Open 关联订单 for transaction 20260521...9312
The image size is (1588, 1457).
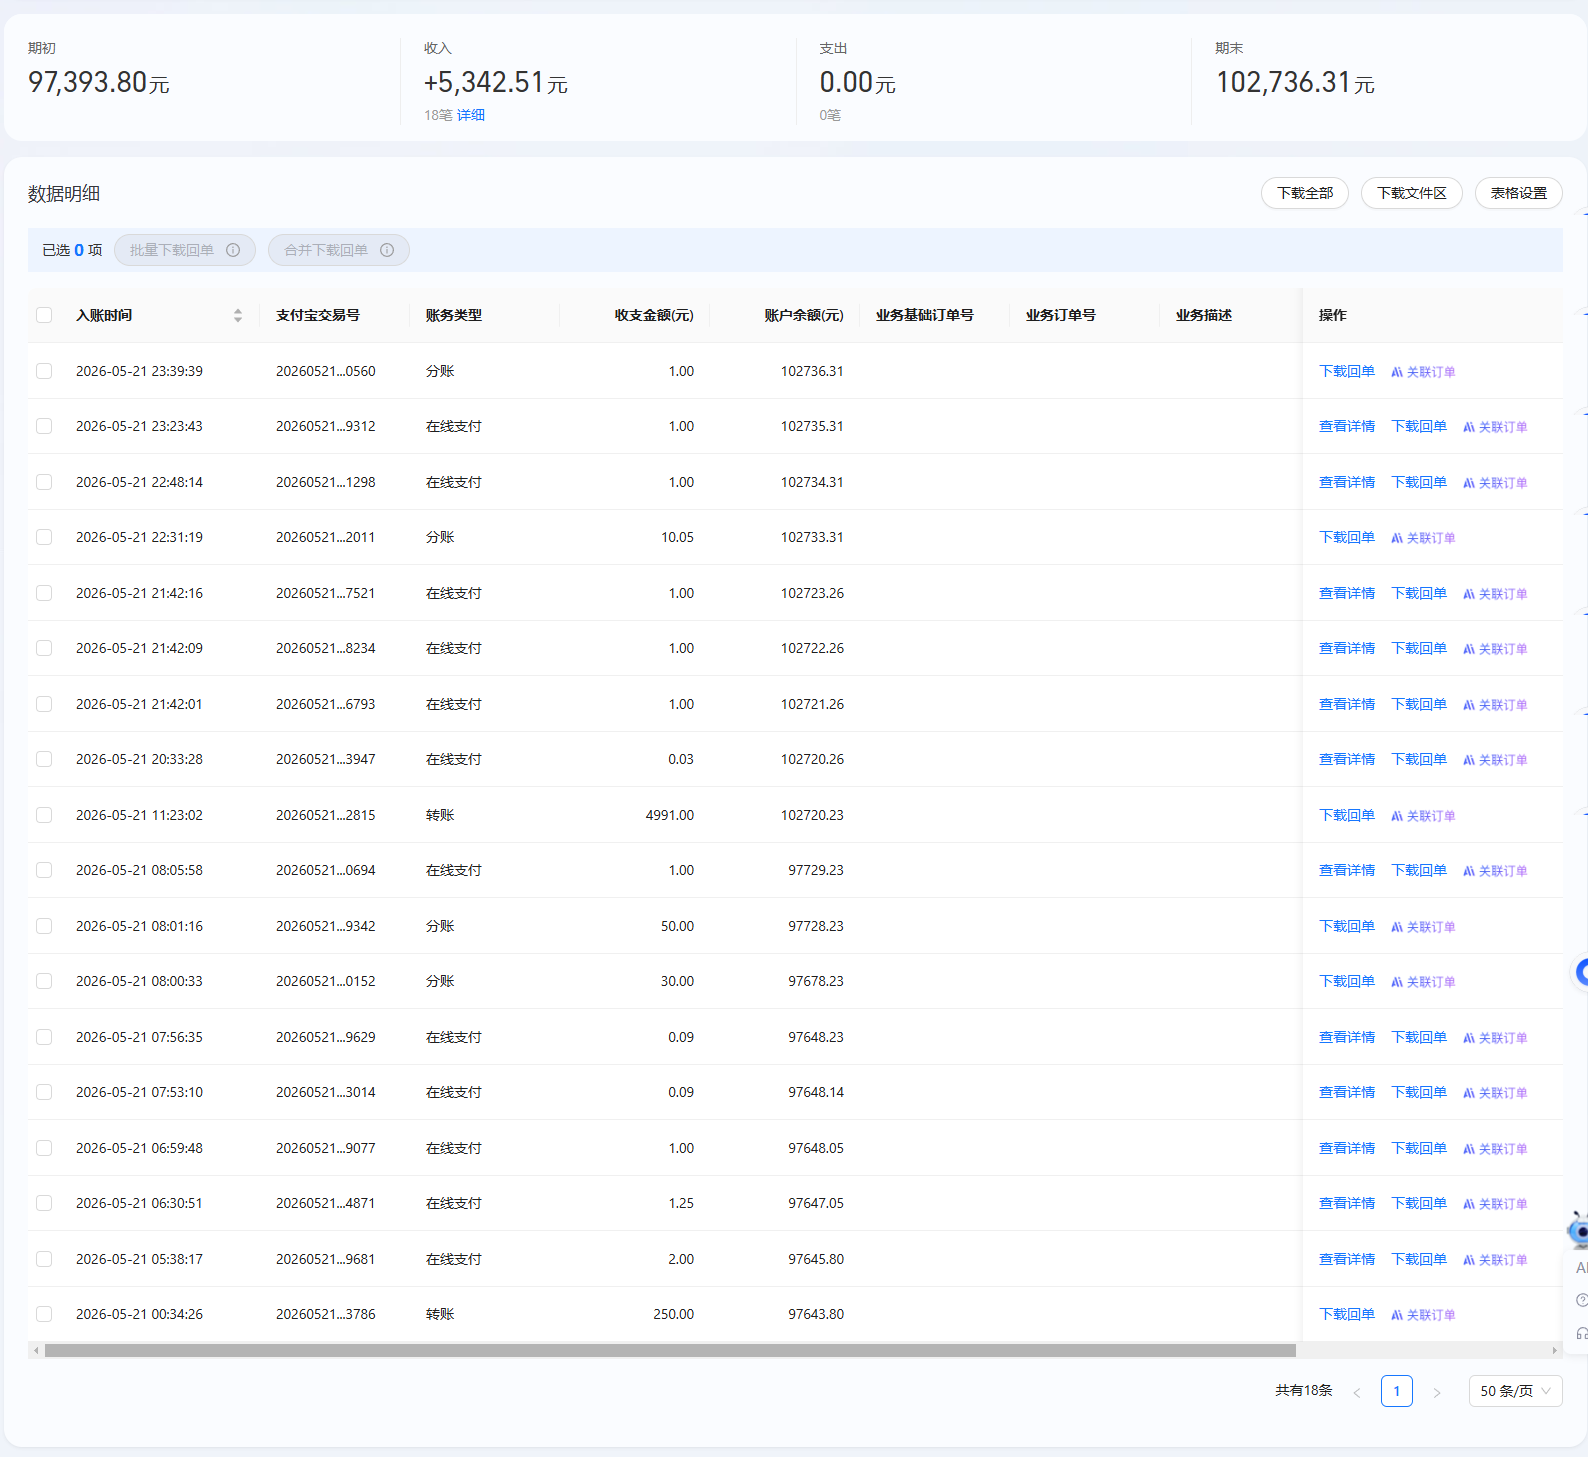click(x=1495, y=427)
